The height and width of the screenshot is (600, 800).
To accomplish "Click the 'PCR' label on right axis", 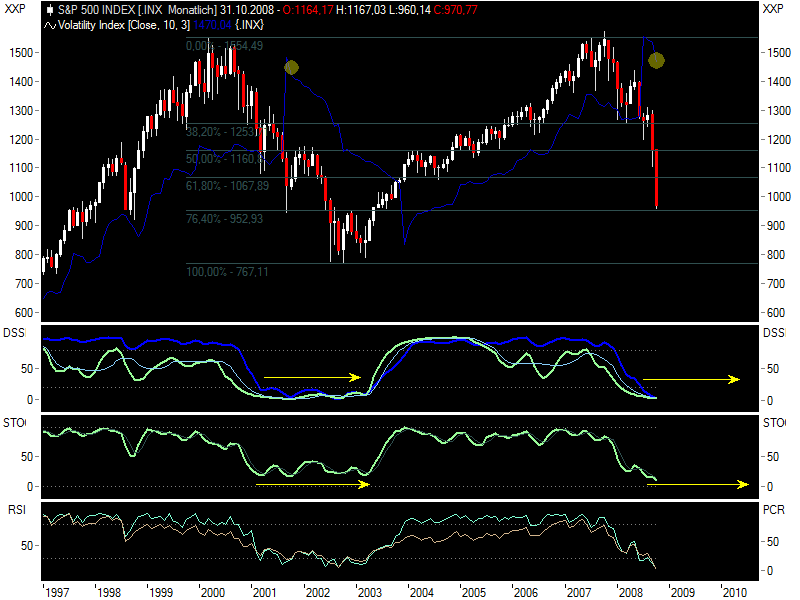I will [x=773, y=510].
